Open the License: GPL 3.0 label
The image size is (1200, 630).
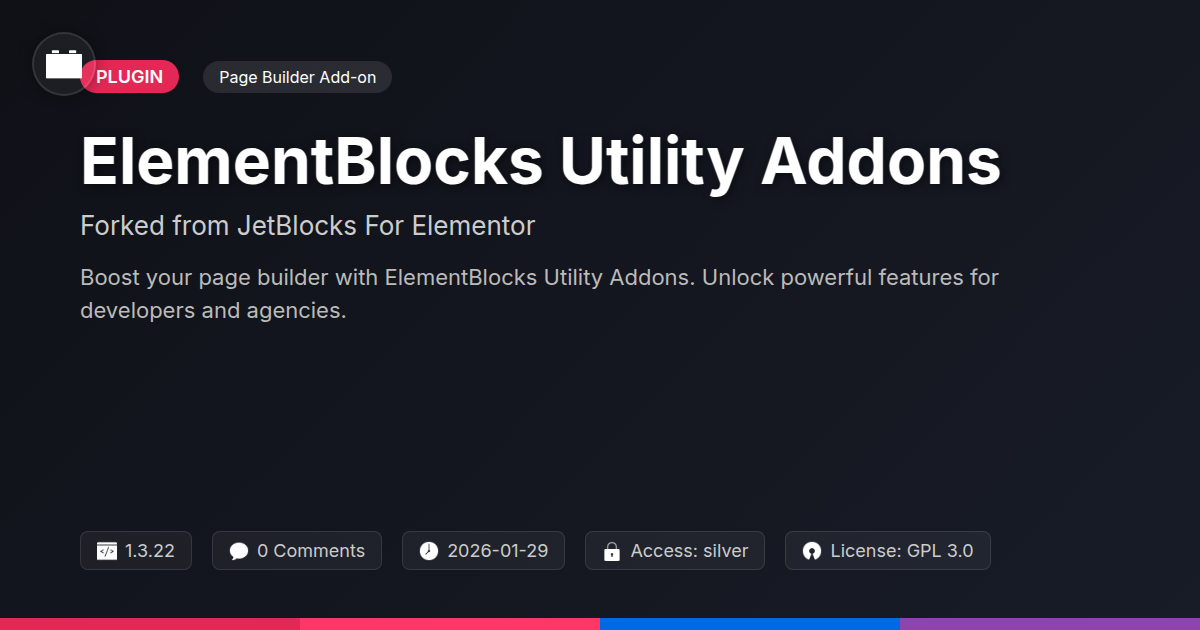coord(901,551)
